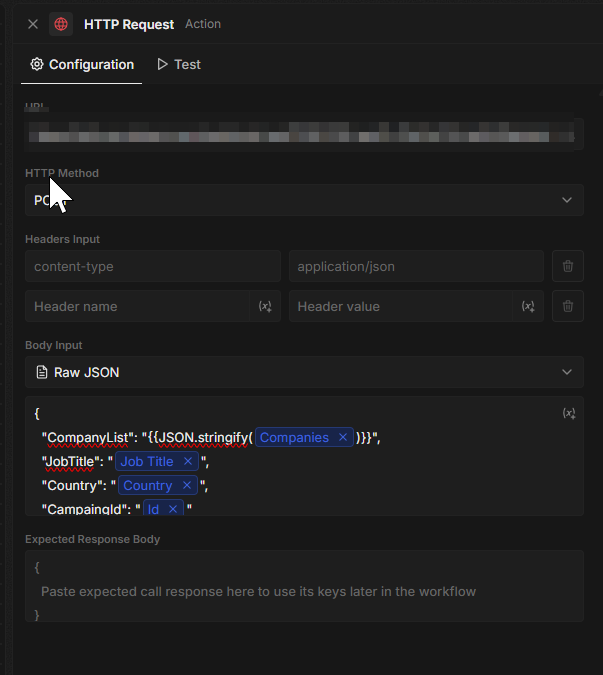Remove the Job Title variable chip
This screenshot has height=675, width=603.
[188, 461]
